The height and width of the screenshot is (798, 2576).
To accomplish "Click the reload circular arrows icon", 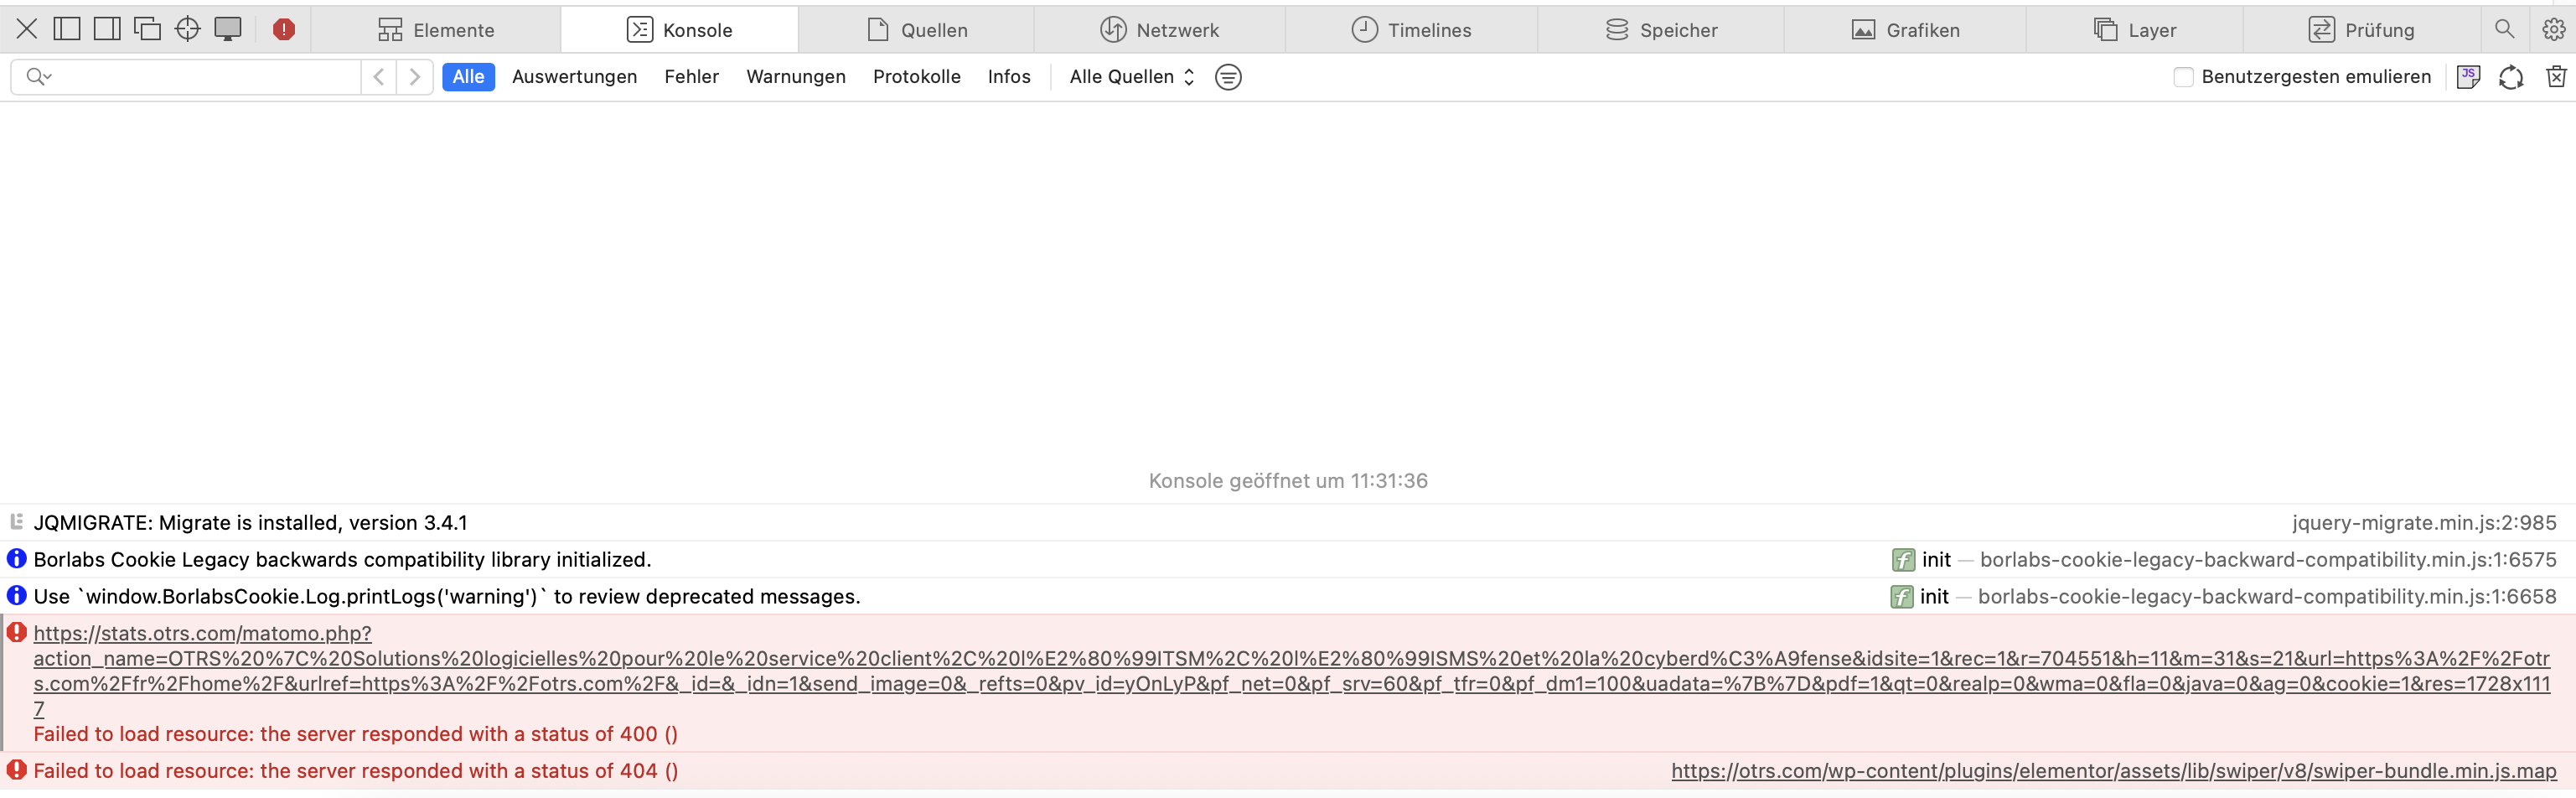I will click(2510, 77).
